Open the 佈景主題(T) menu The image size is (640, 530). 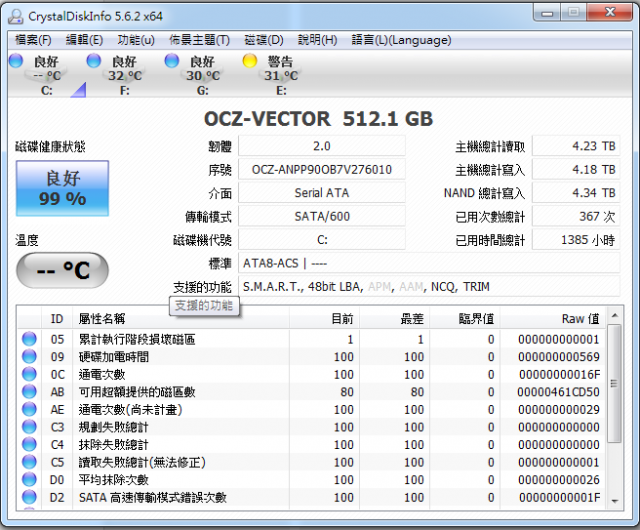pos(199,40)
